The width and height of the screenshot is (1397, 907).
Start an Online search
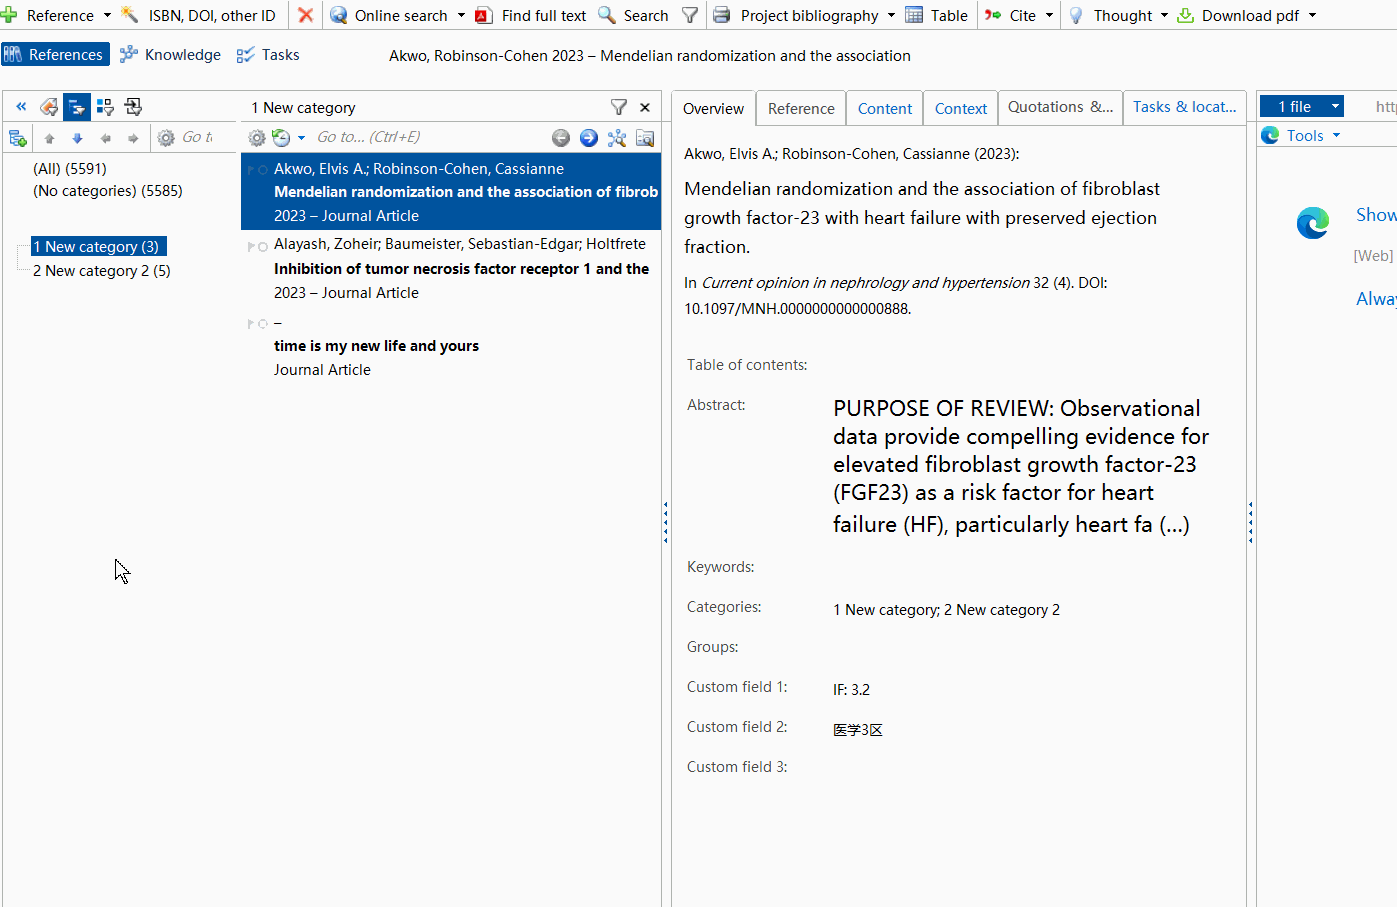click(389, 15)
